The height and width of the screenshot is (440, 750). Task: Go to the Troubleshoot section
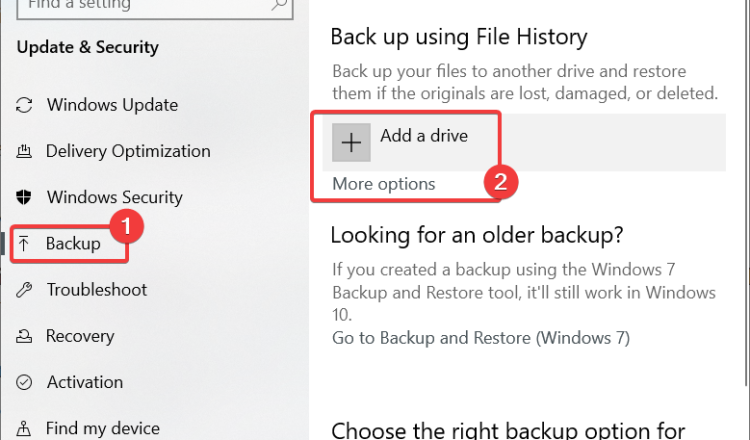(96, 290)
